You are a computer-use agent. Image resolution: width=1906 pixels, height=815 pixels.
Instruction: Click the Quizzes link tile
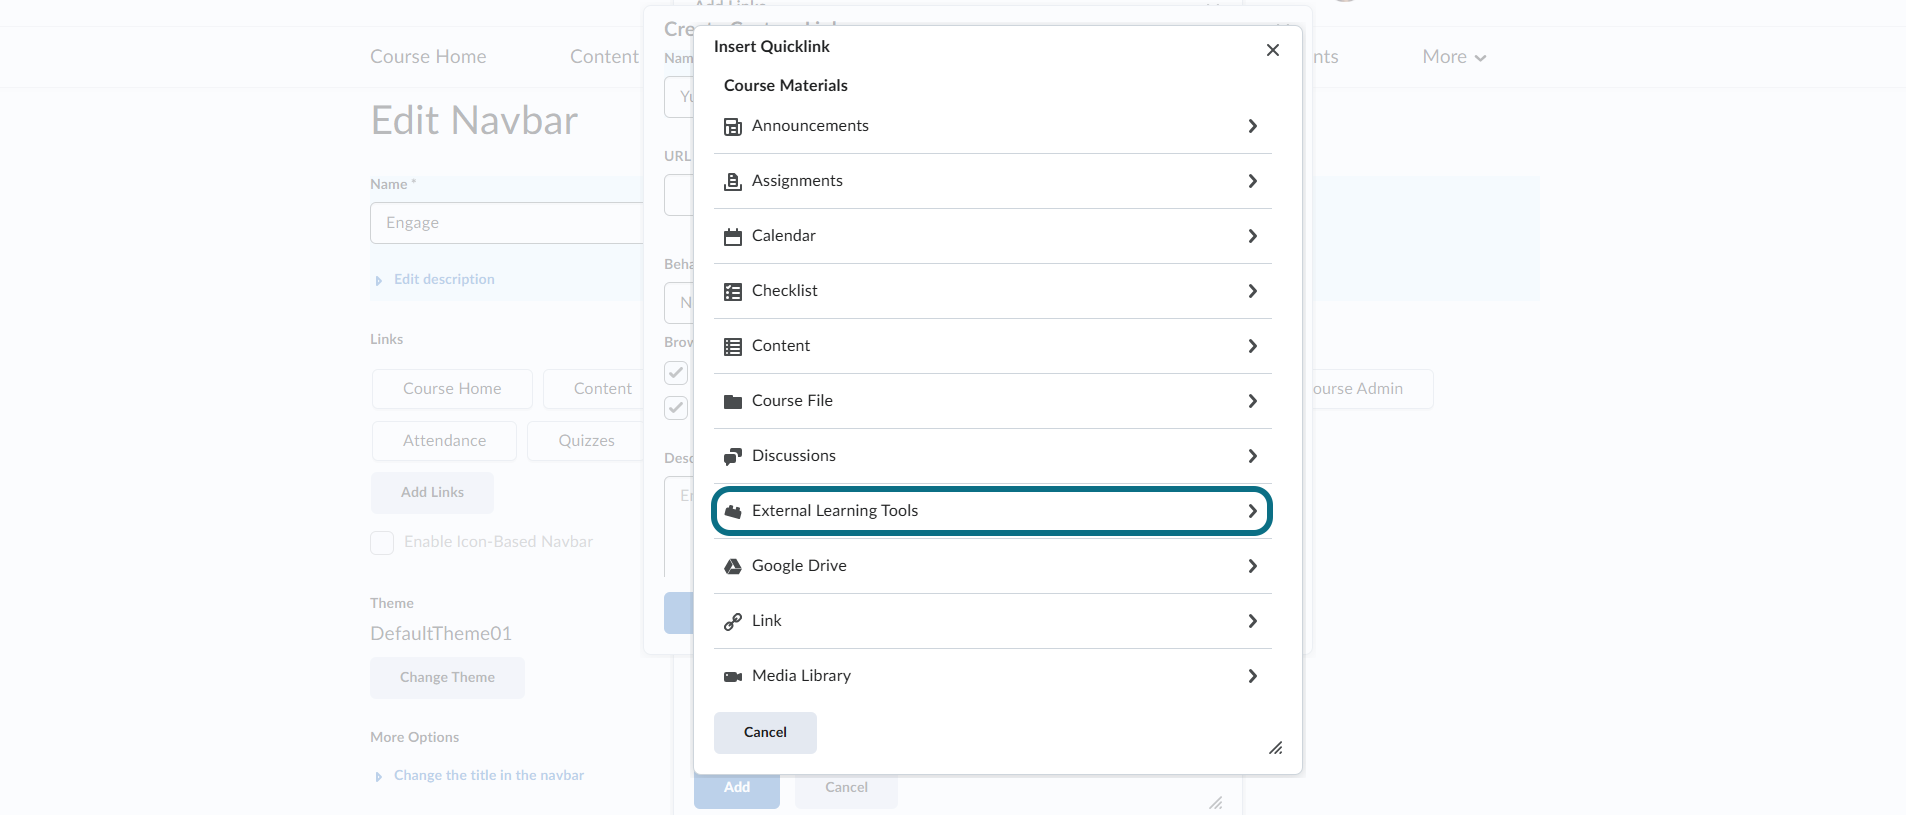tap(586, 441)
